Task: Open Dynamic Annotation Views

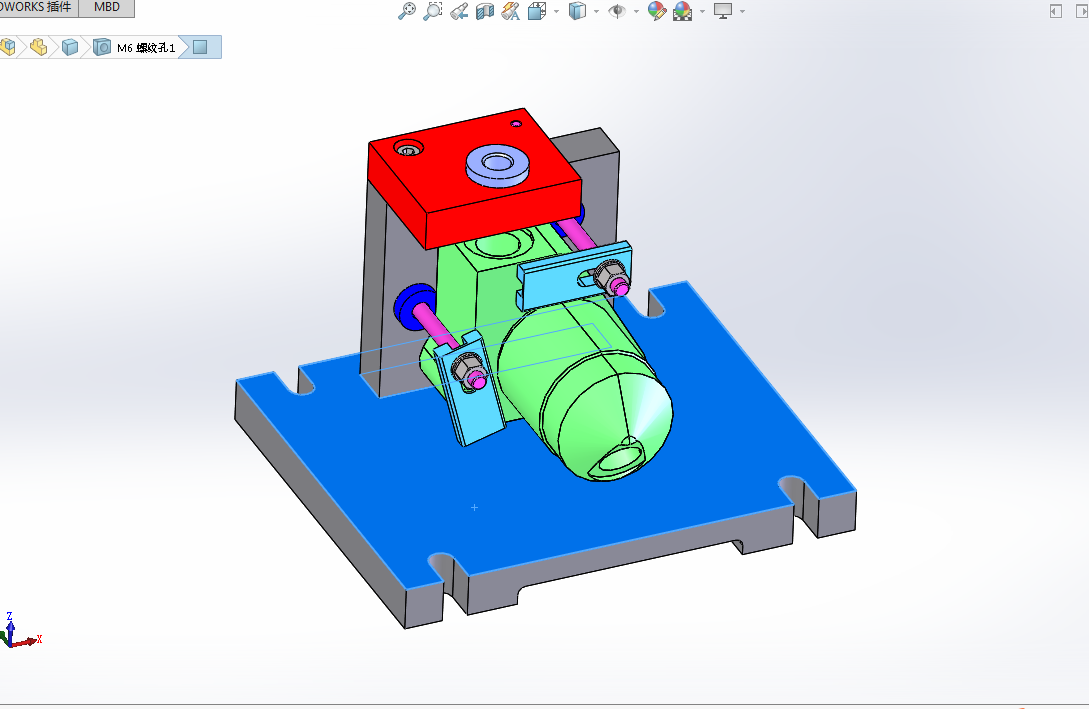Action: click(x=511, y=10)
